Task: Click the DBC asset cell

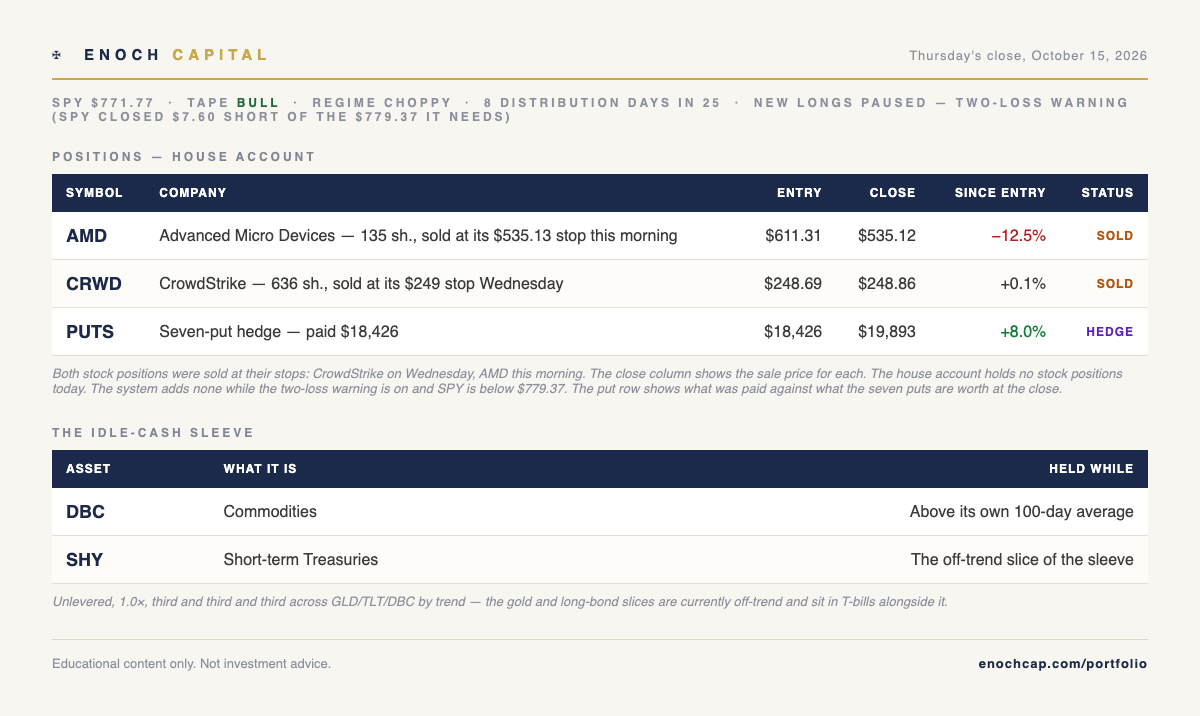Action: pos(85,512)
